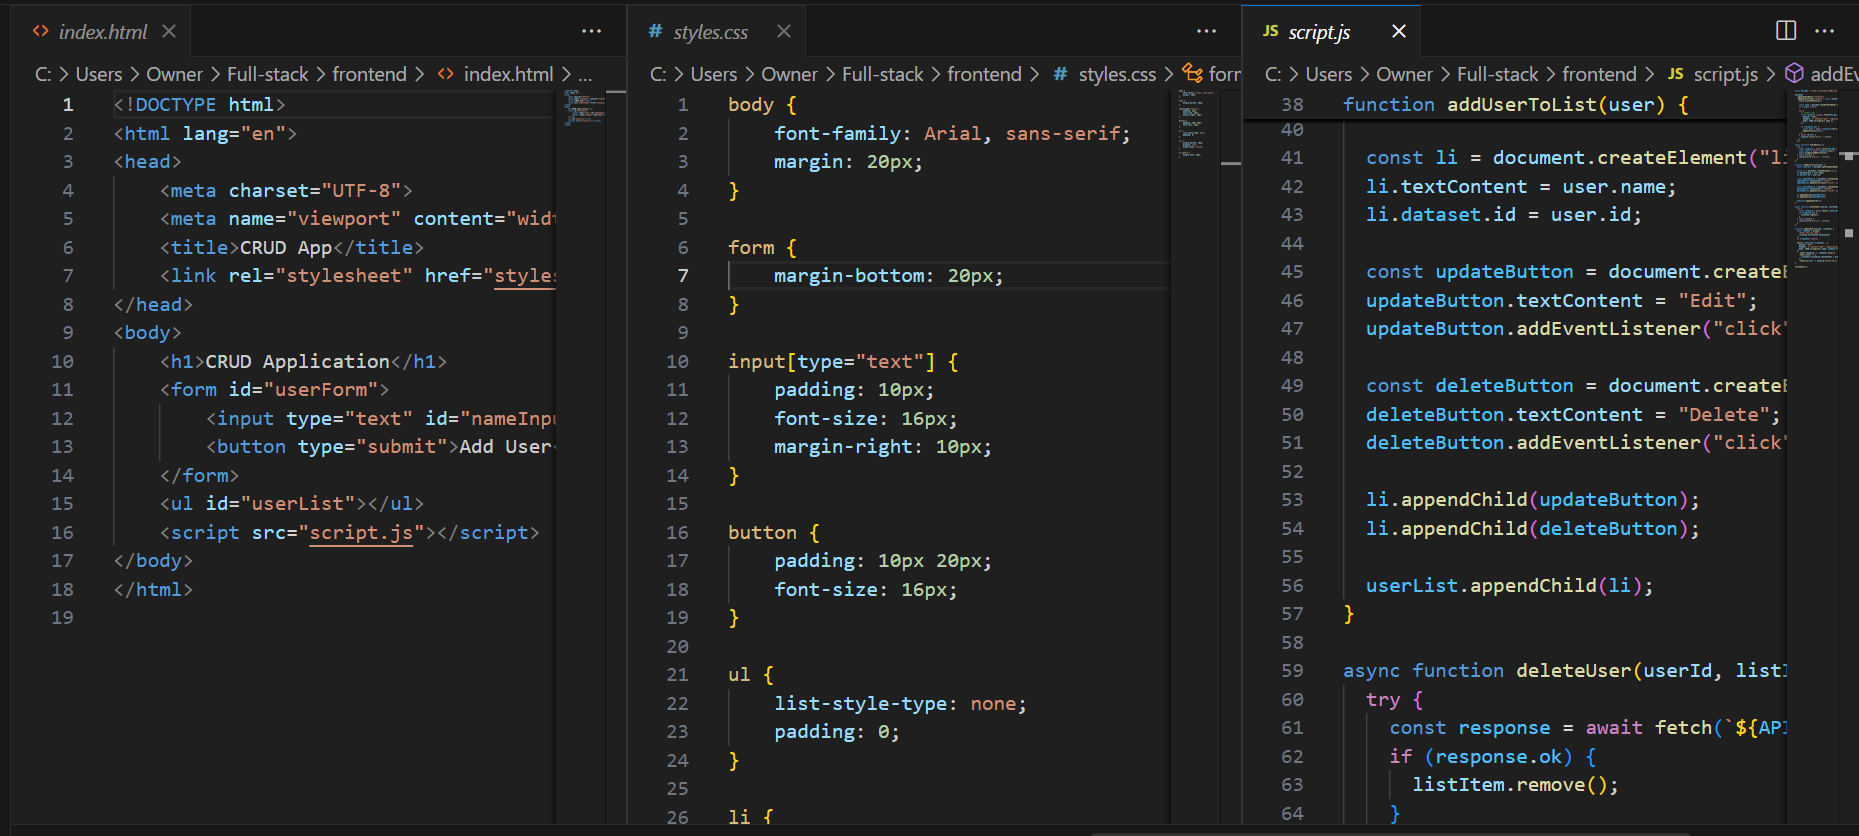This screenshot has width=1859, height=836.
Task: Follow the script.js src link in index.html
Action: click(x=361, y=533)
